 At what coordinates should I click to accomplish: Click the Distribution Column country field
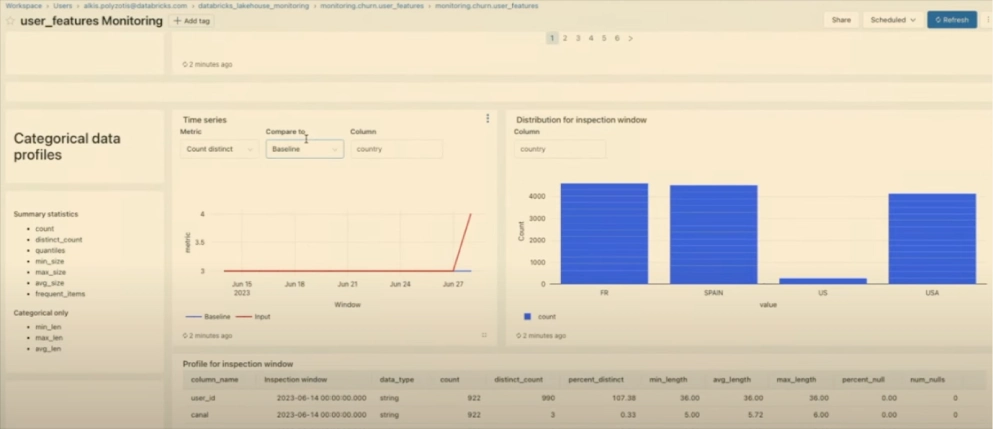pyautogui.click(x=560, y=149)
